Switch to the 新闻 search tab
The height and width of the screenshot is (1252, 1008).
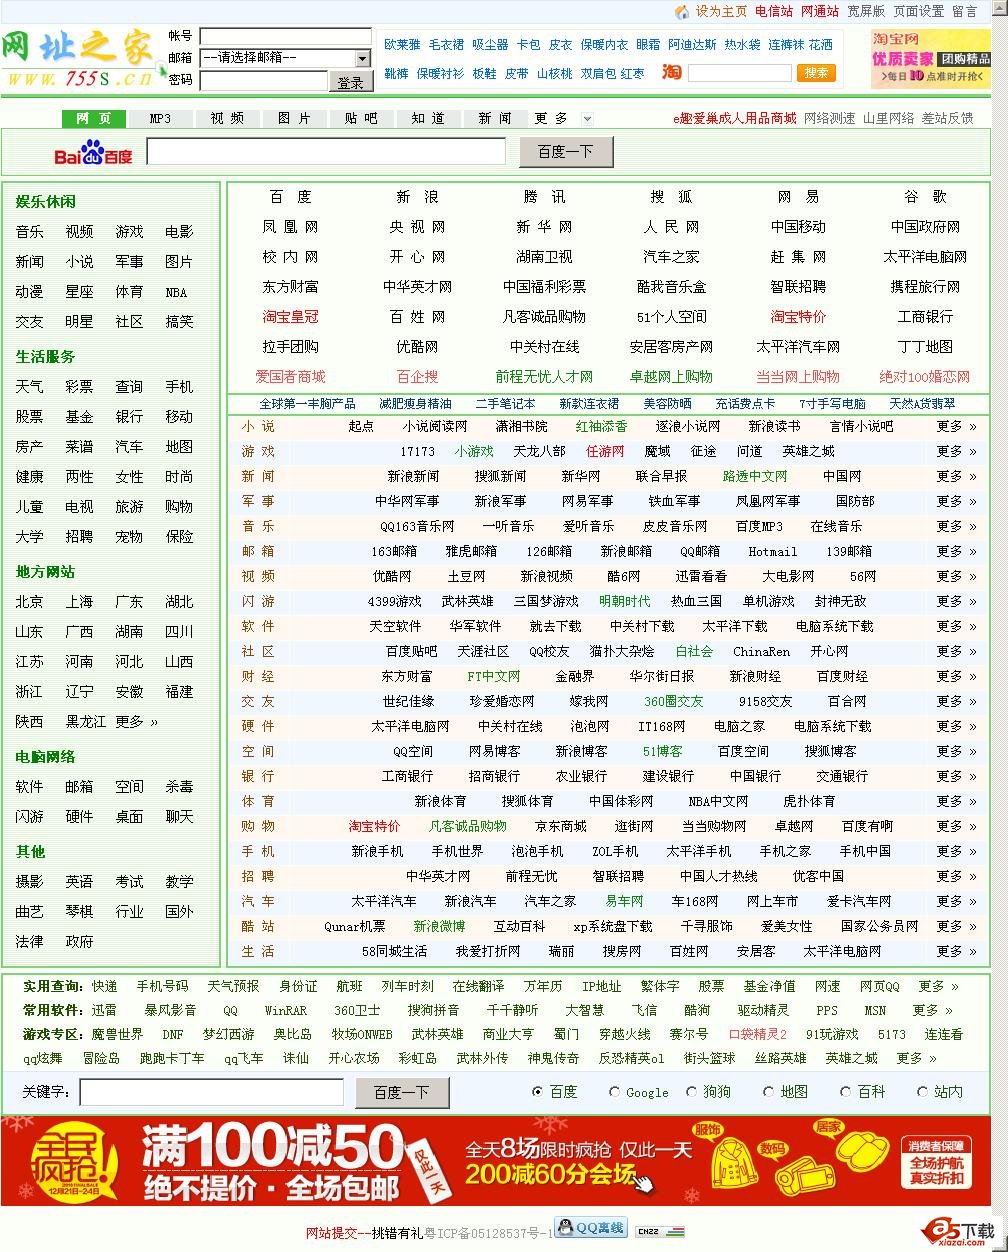tap(495, 118)
